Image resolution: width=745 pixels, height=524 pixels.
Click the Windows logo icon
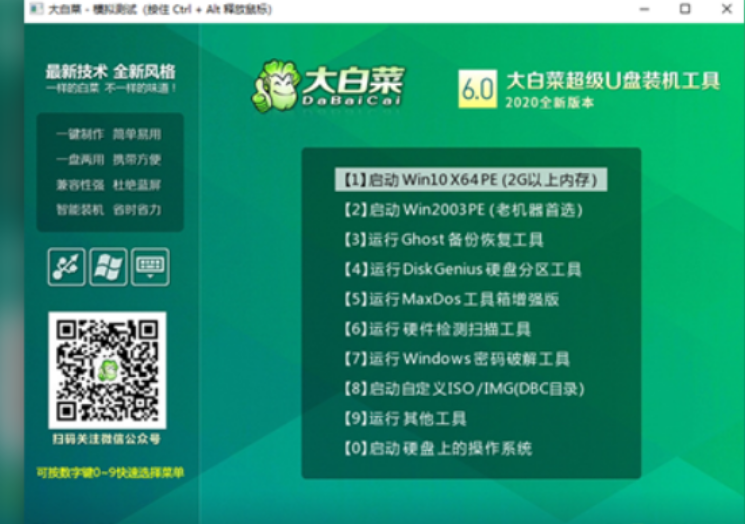(x=108, y=267)
